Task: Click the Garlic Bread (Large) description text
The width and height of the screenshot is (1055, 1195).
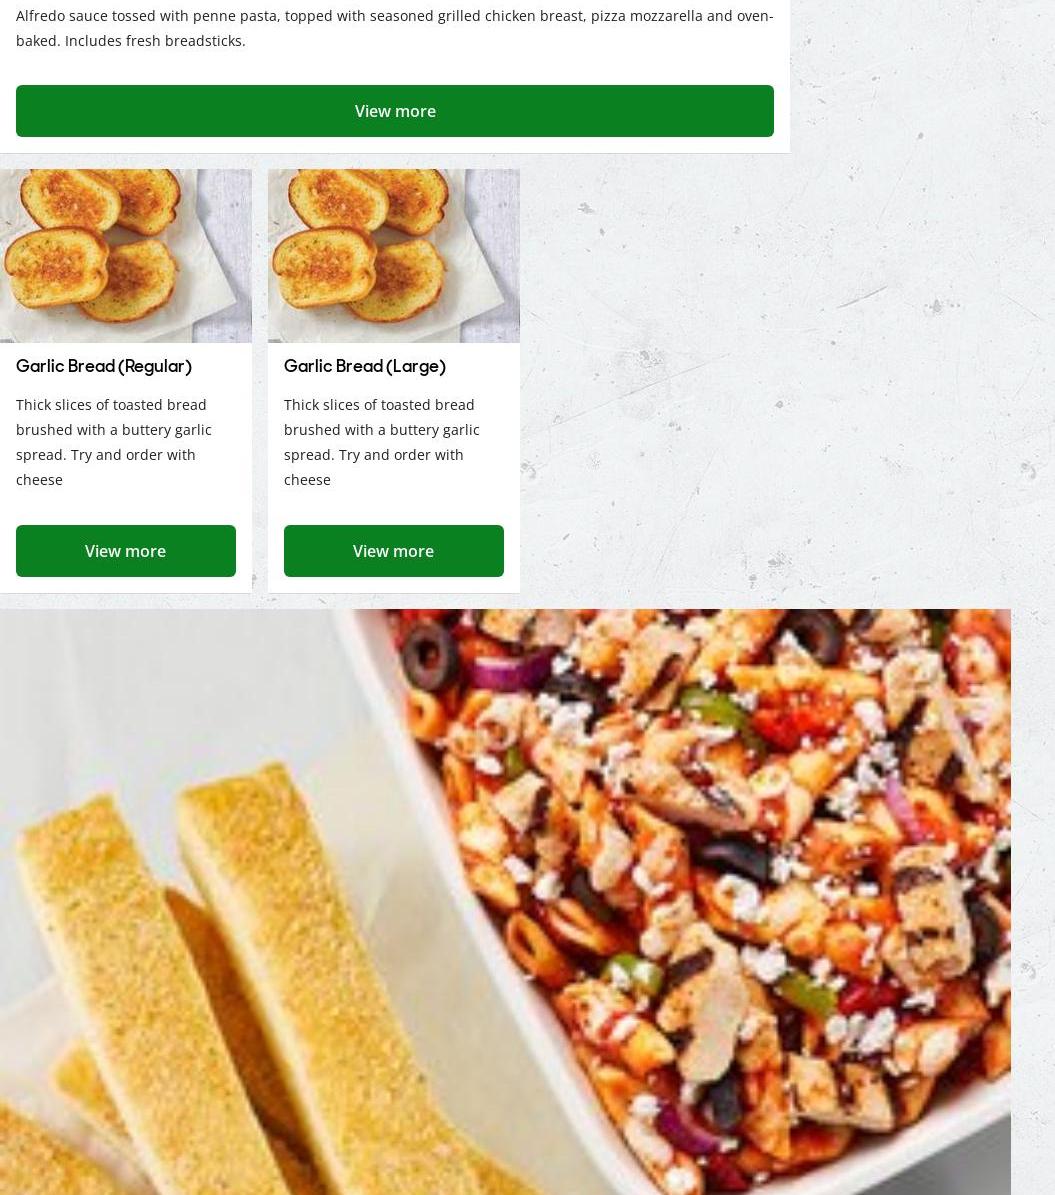Action: [x=382, y=442]
